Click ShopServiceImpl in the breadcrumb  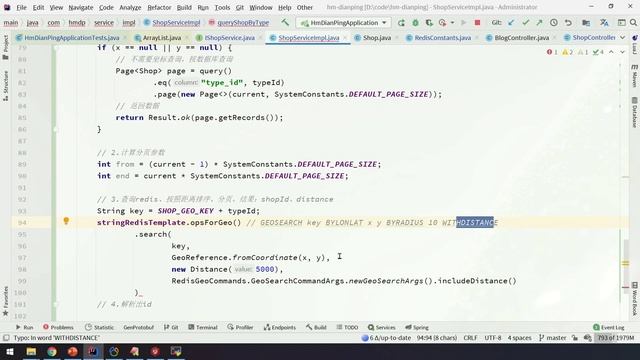[x=176, y=23]
